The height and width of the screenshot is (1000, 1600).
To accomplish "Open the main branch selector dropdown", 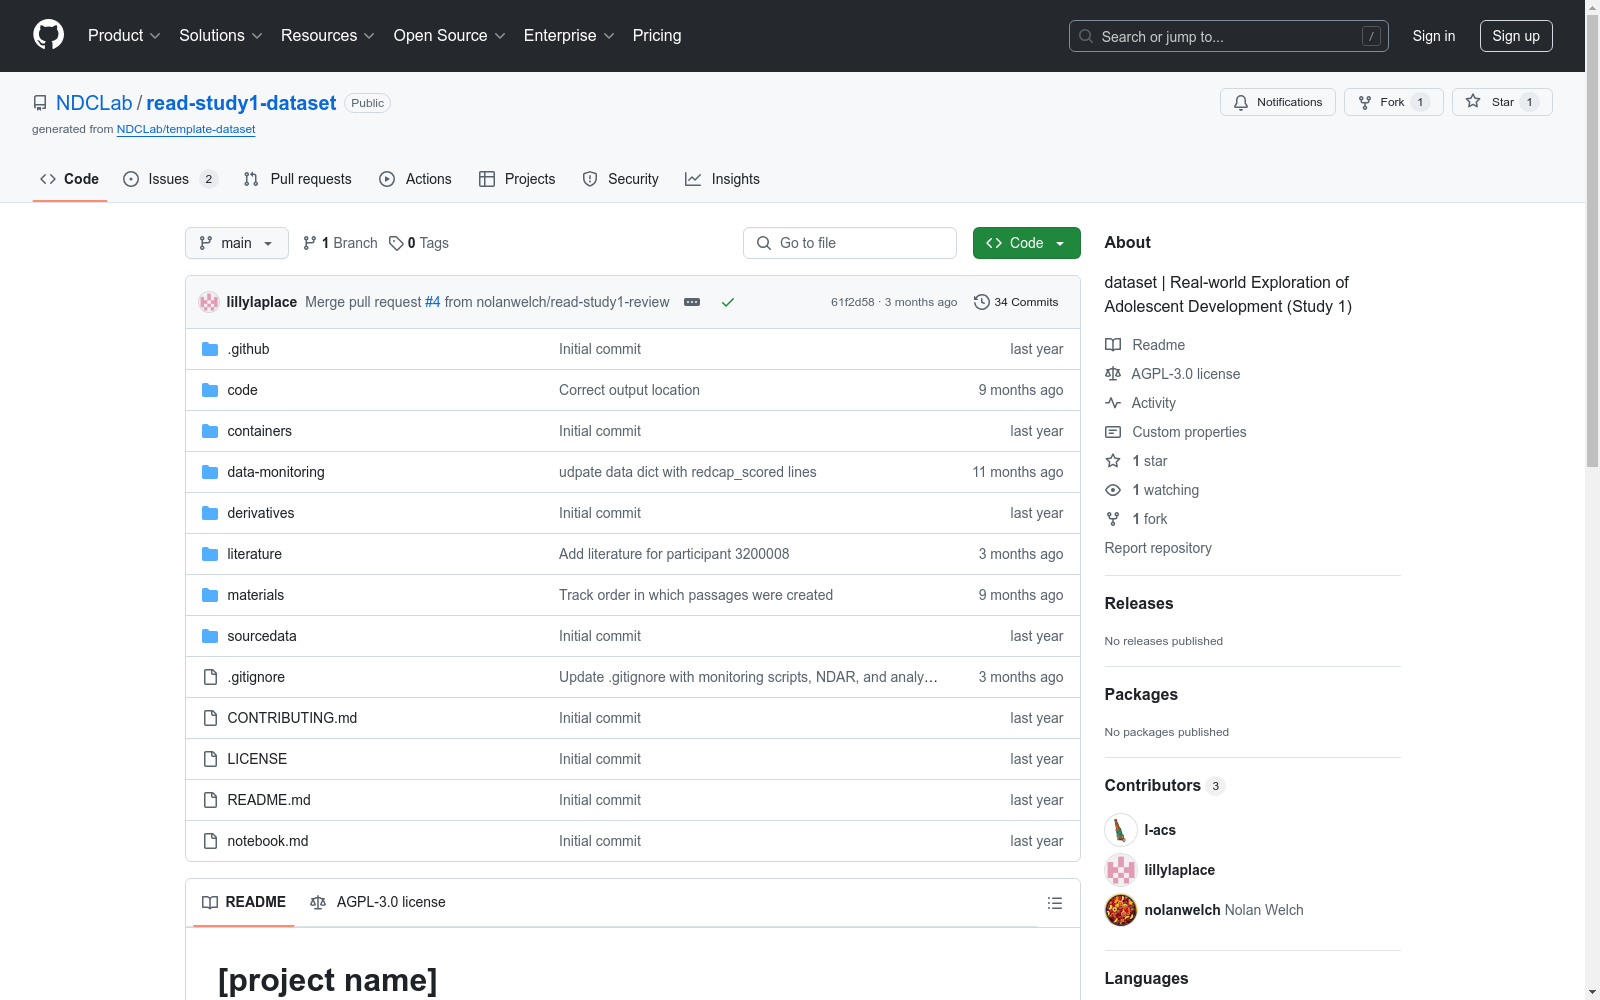I will pyautogui.click(x=236, y=243).
